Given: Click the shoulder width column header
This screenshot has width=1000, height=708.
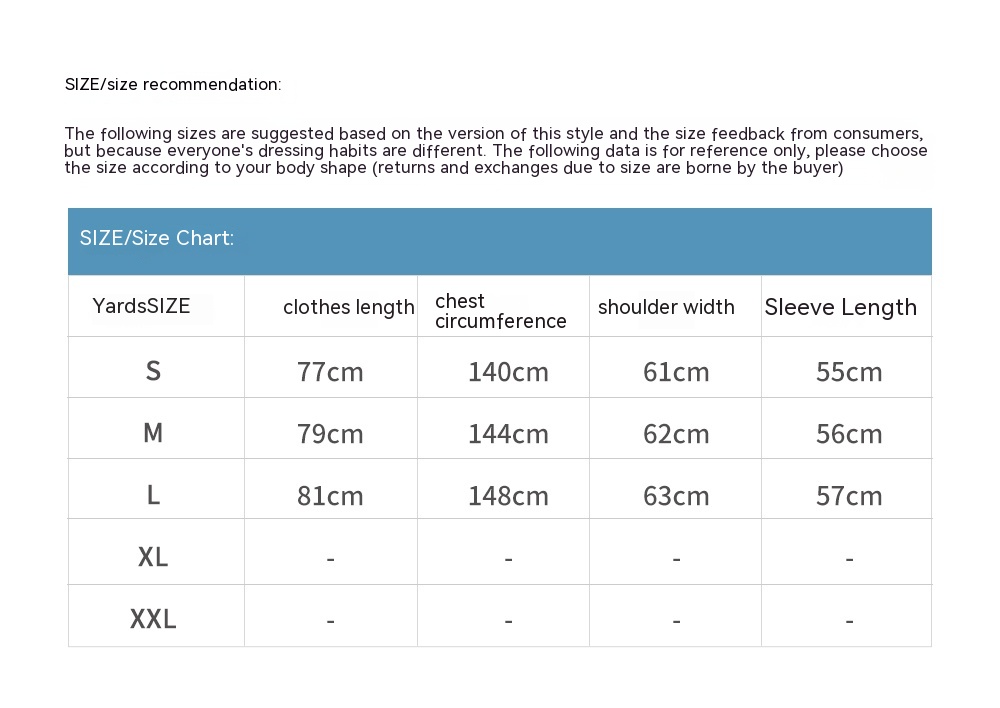Looking at the screenshot, I should pyautogui.click(x=666, y=307).
